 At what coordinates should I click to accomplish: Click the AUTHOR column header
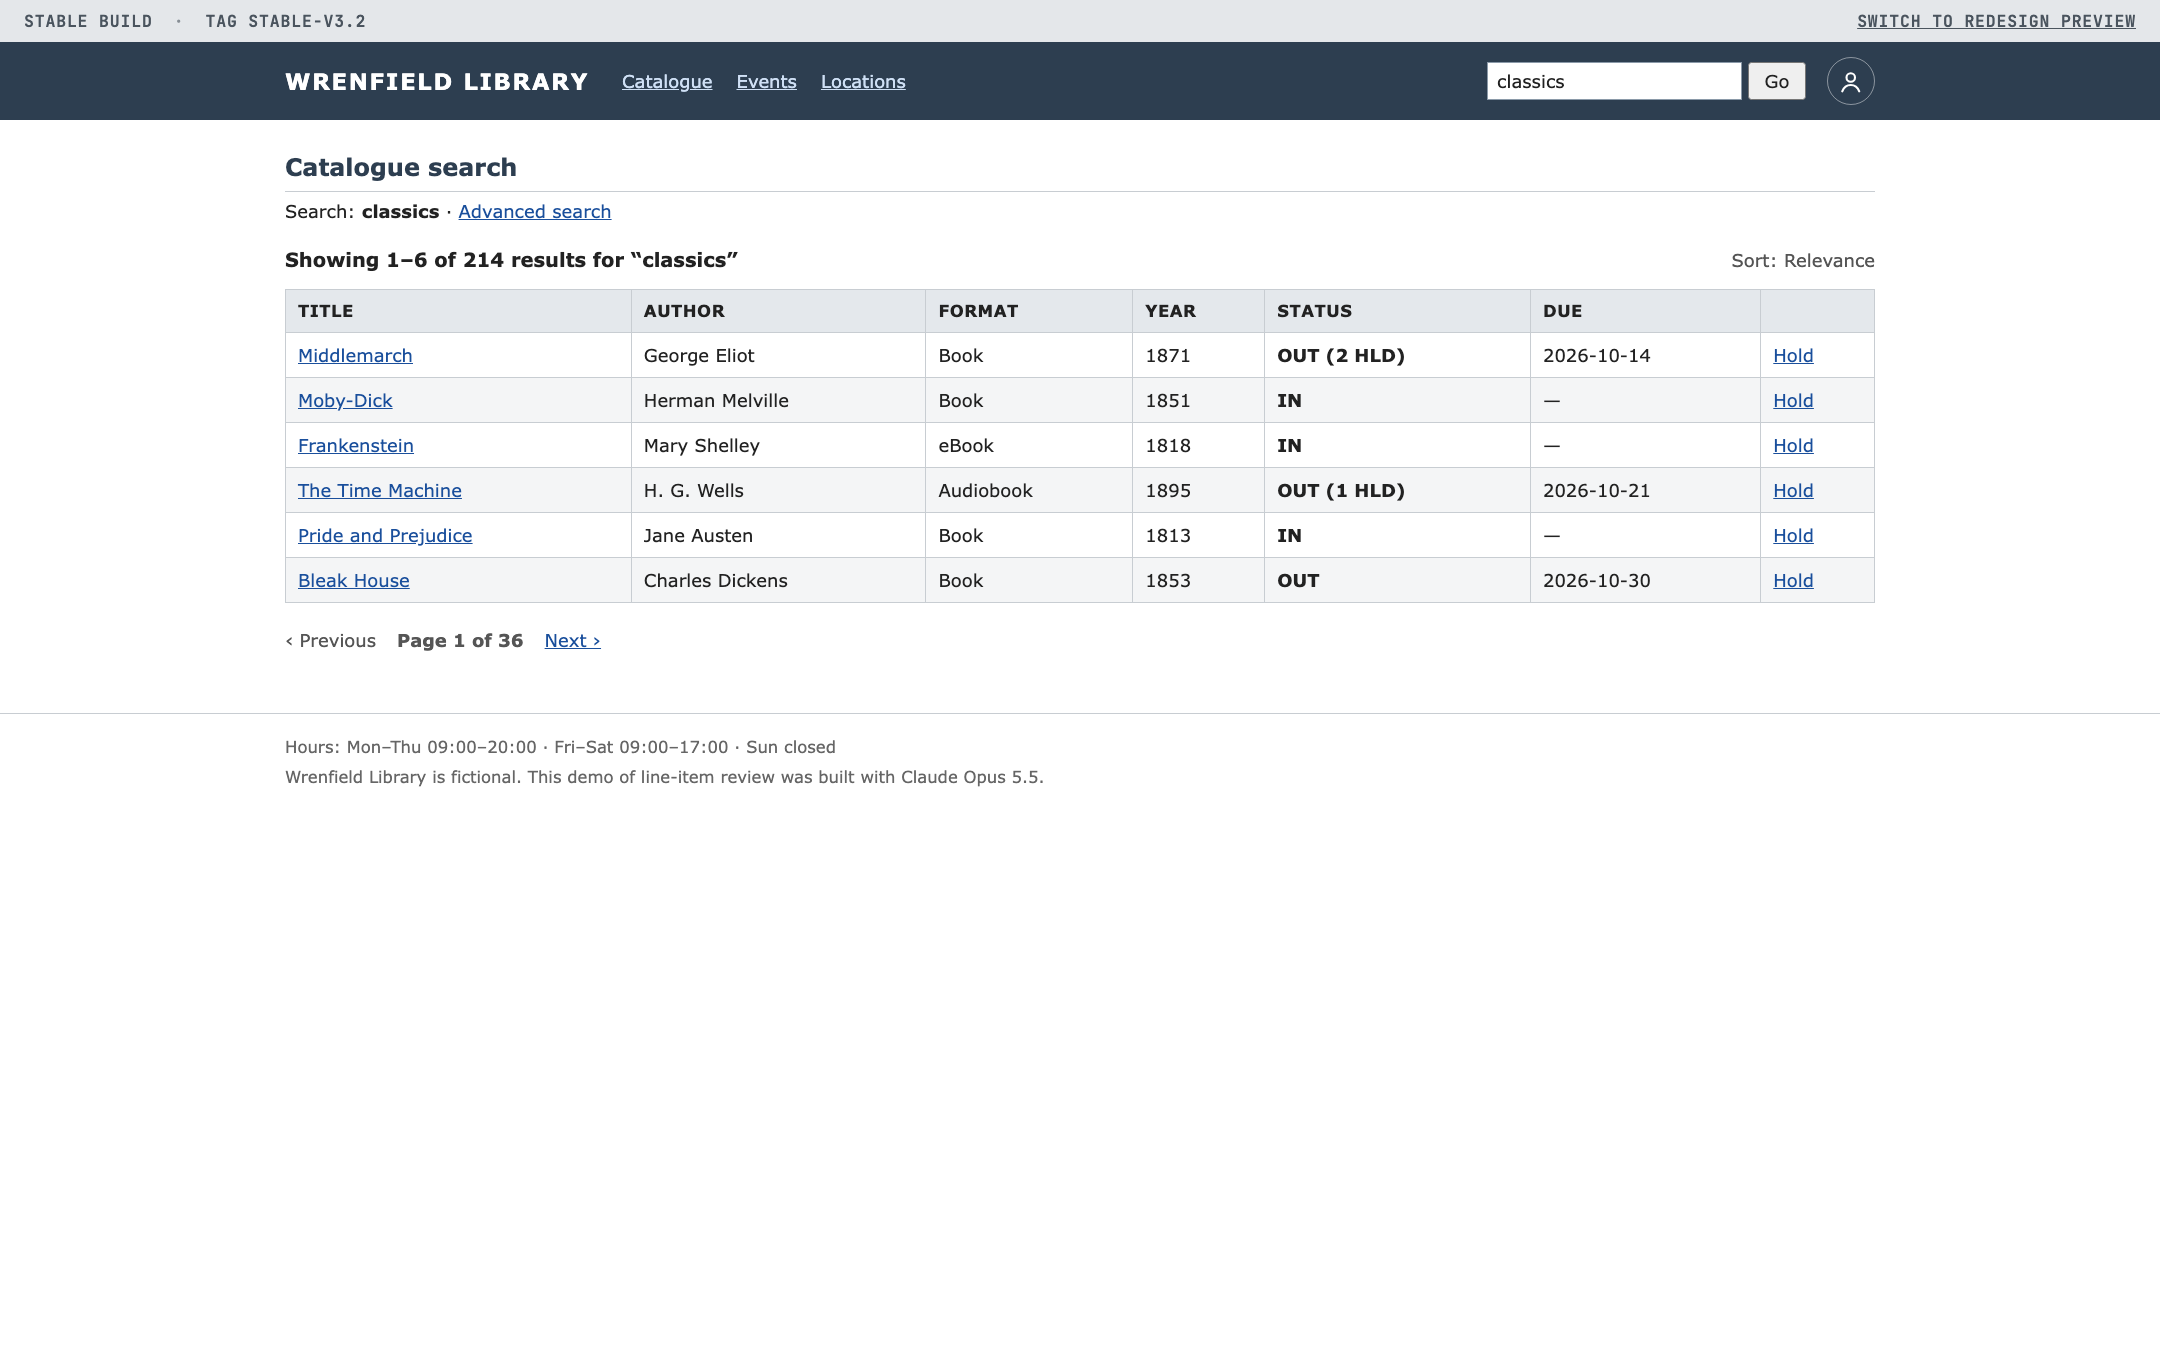coord(778,311)
